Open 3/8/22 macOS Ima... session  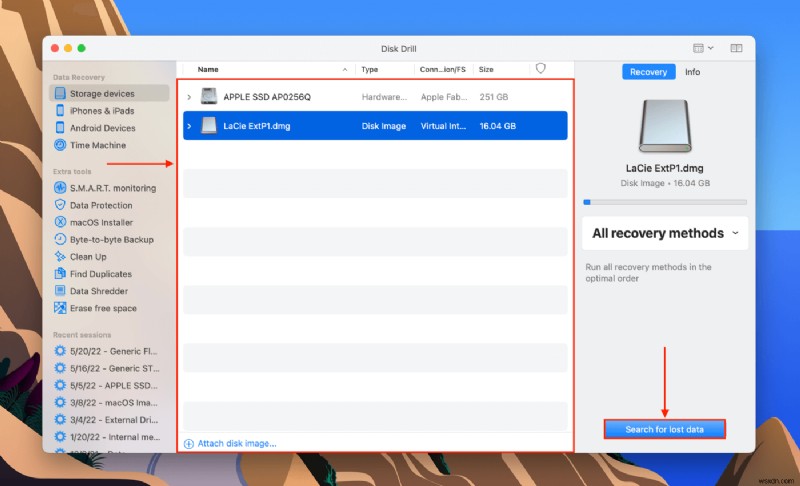[x=113, y=403]
